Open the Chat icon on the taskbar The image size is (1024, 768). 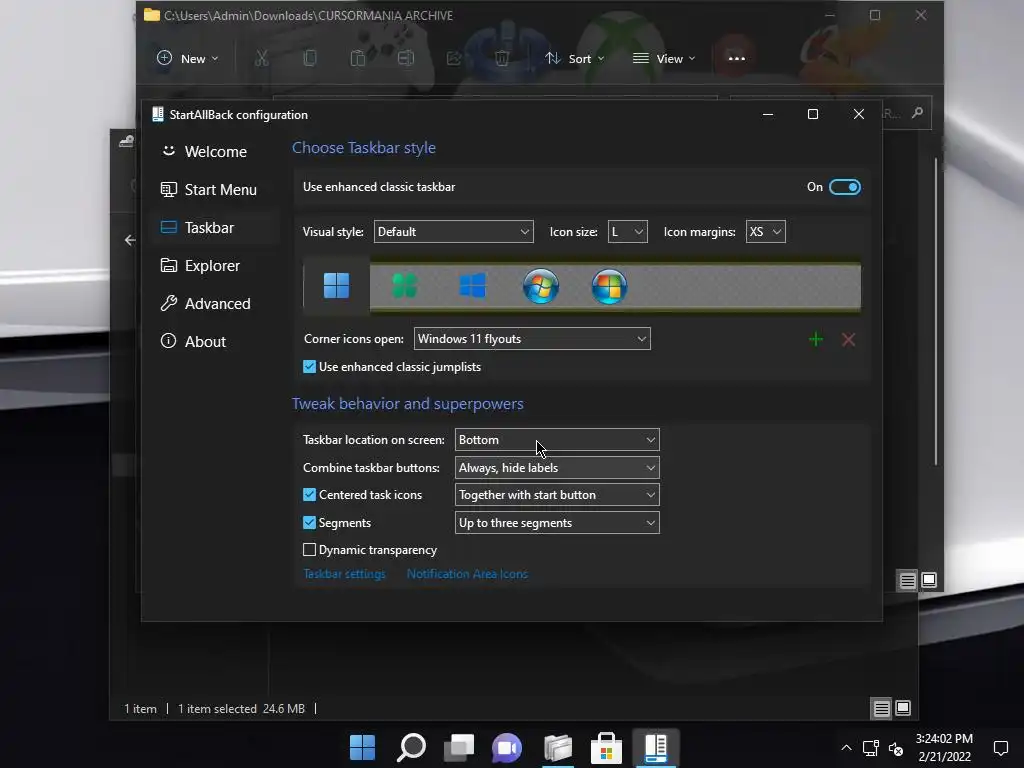[x=509, y=748]
